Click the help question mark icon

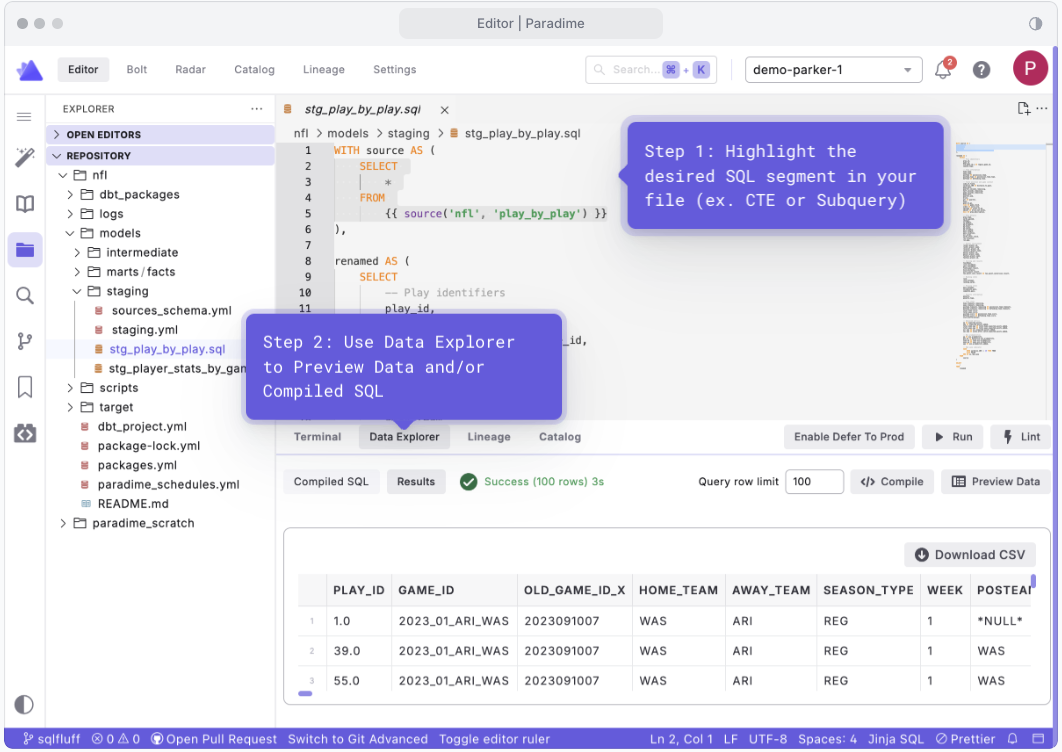(x=982, y=70)
